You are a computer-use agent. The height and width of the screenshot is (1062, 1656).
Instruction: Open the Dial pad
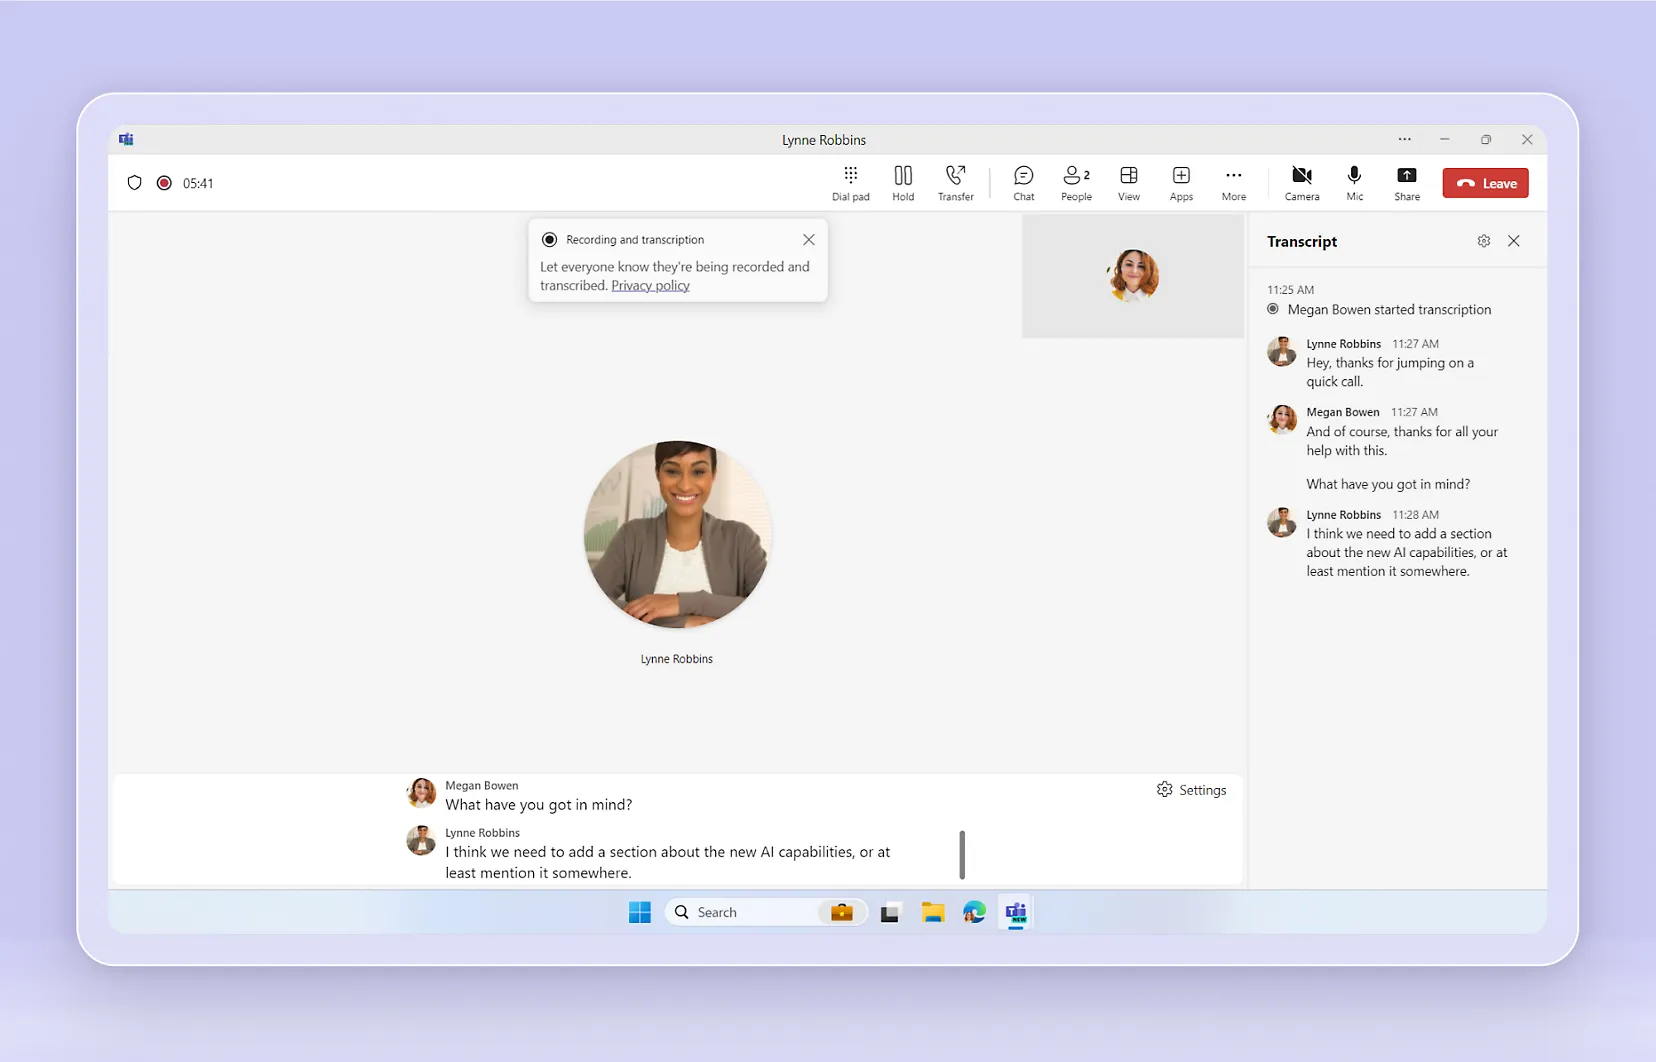[850, 183]
